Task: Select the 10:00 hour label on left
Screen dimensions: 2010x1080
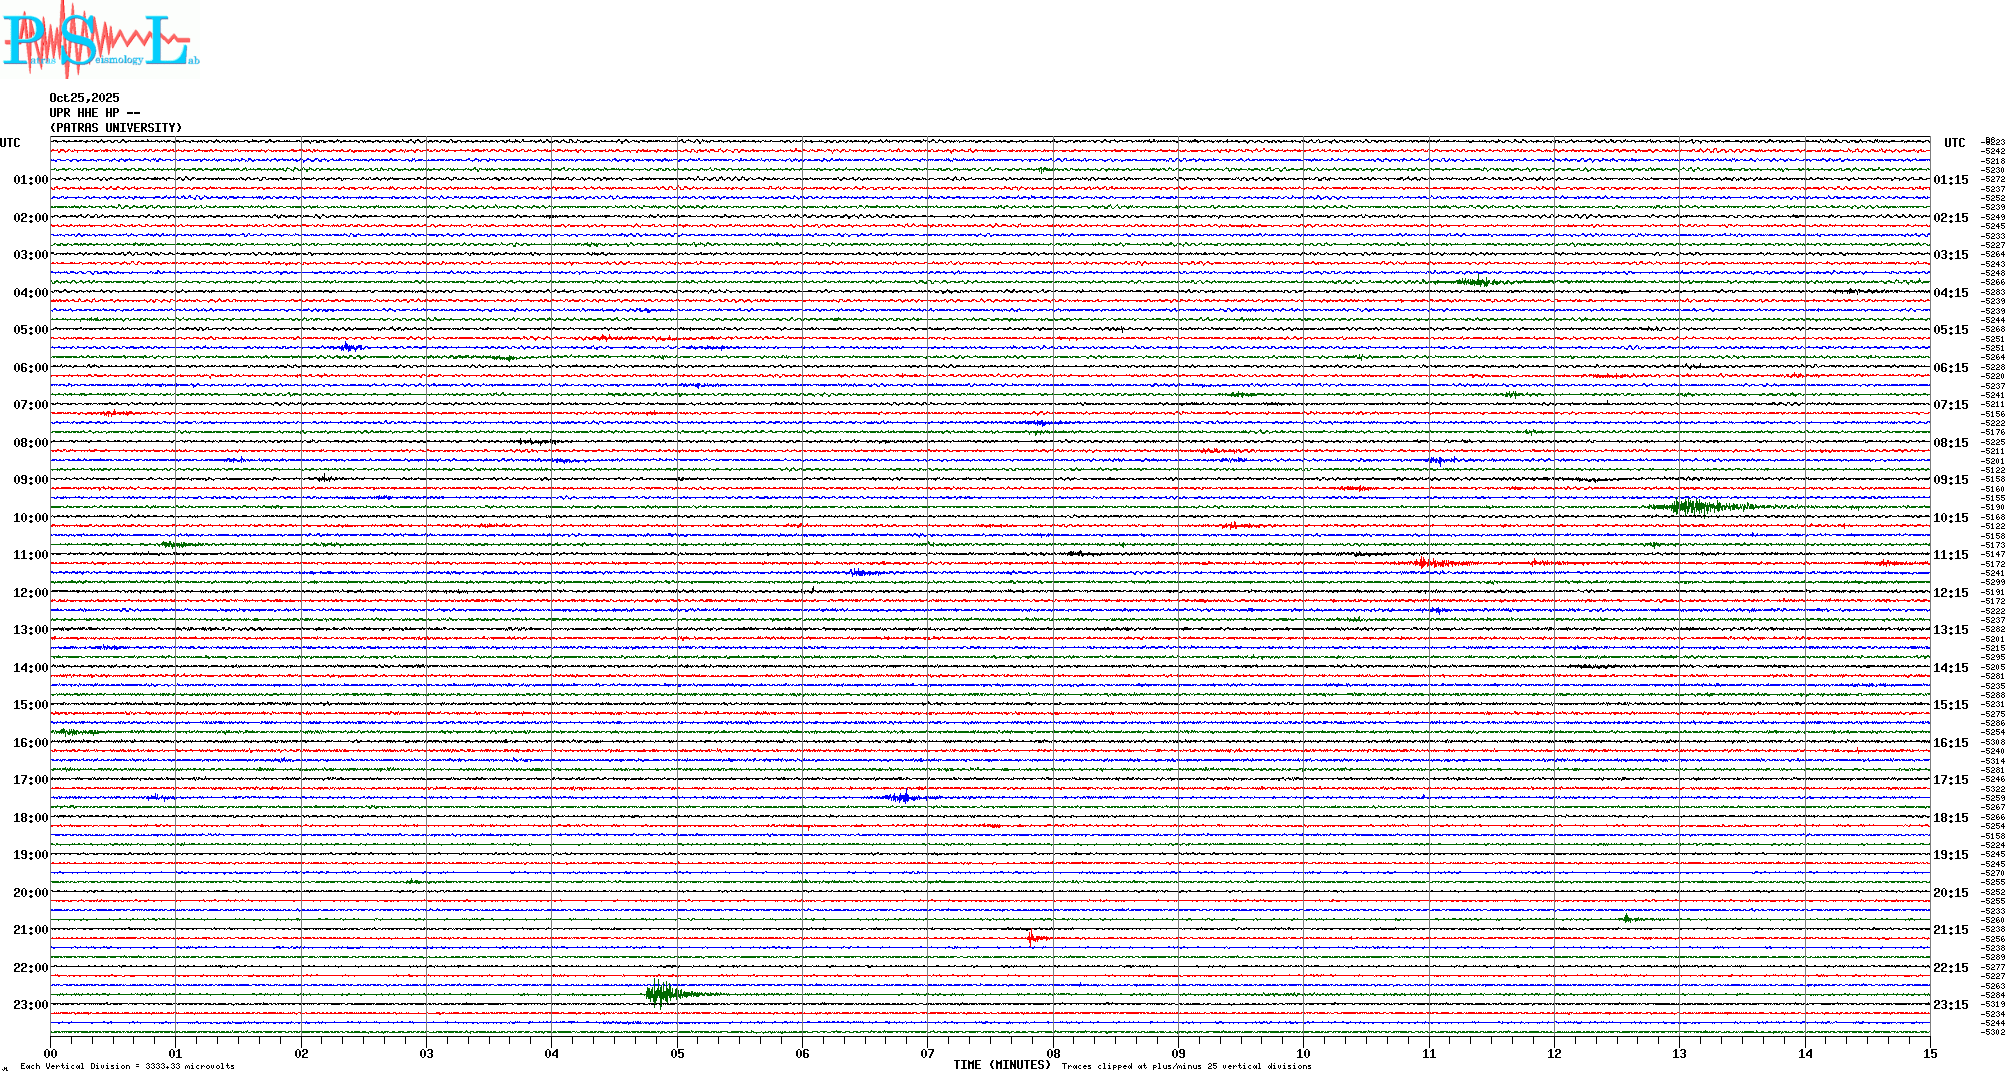Action: [30, 518]
